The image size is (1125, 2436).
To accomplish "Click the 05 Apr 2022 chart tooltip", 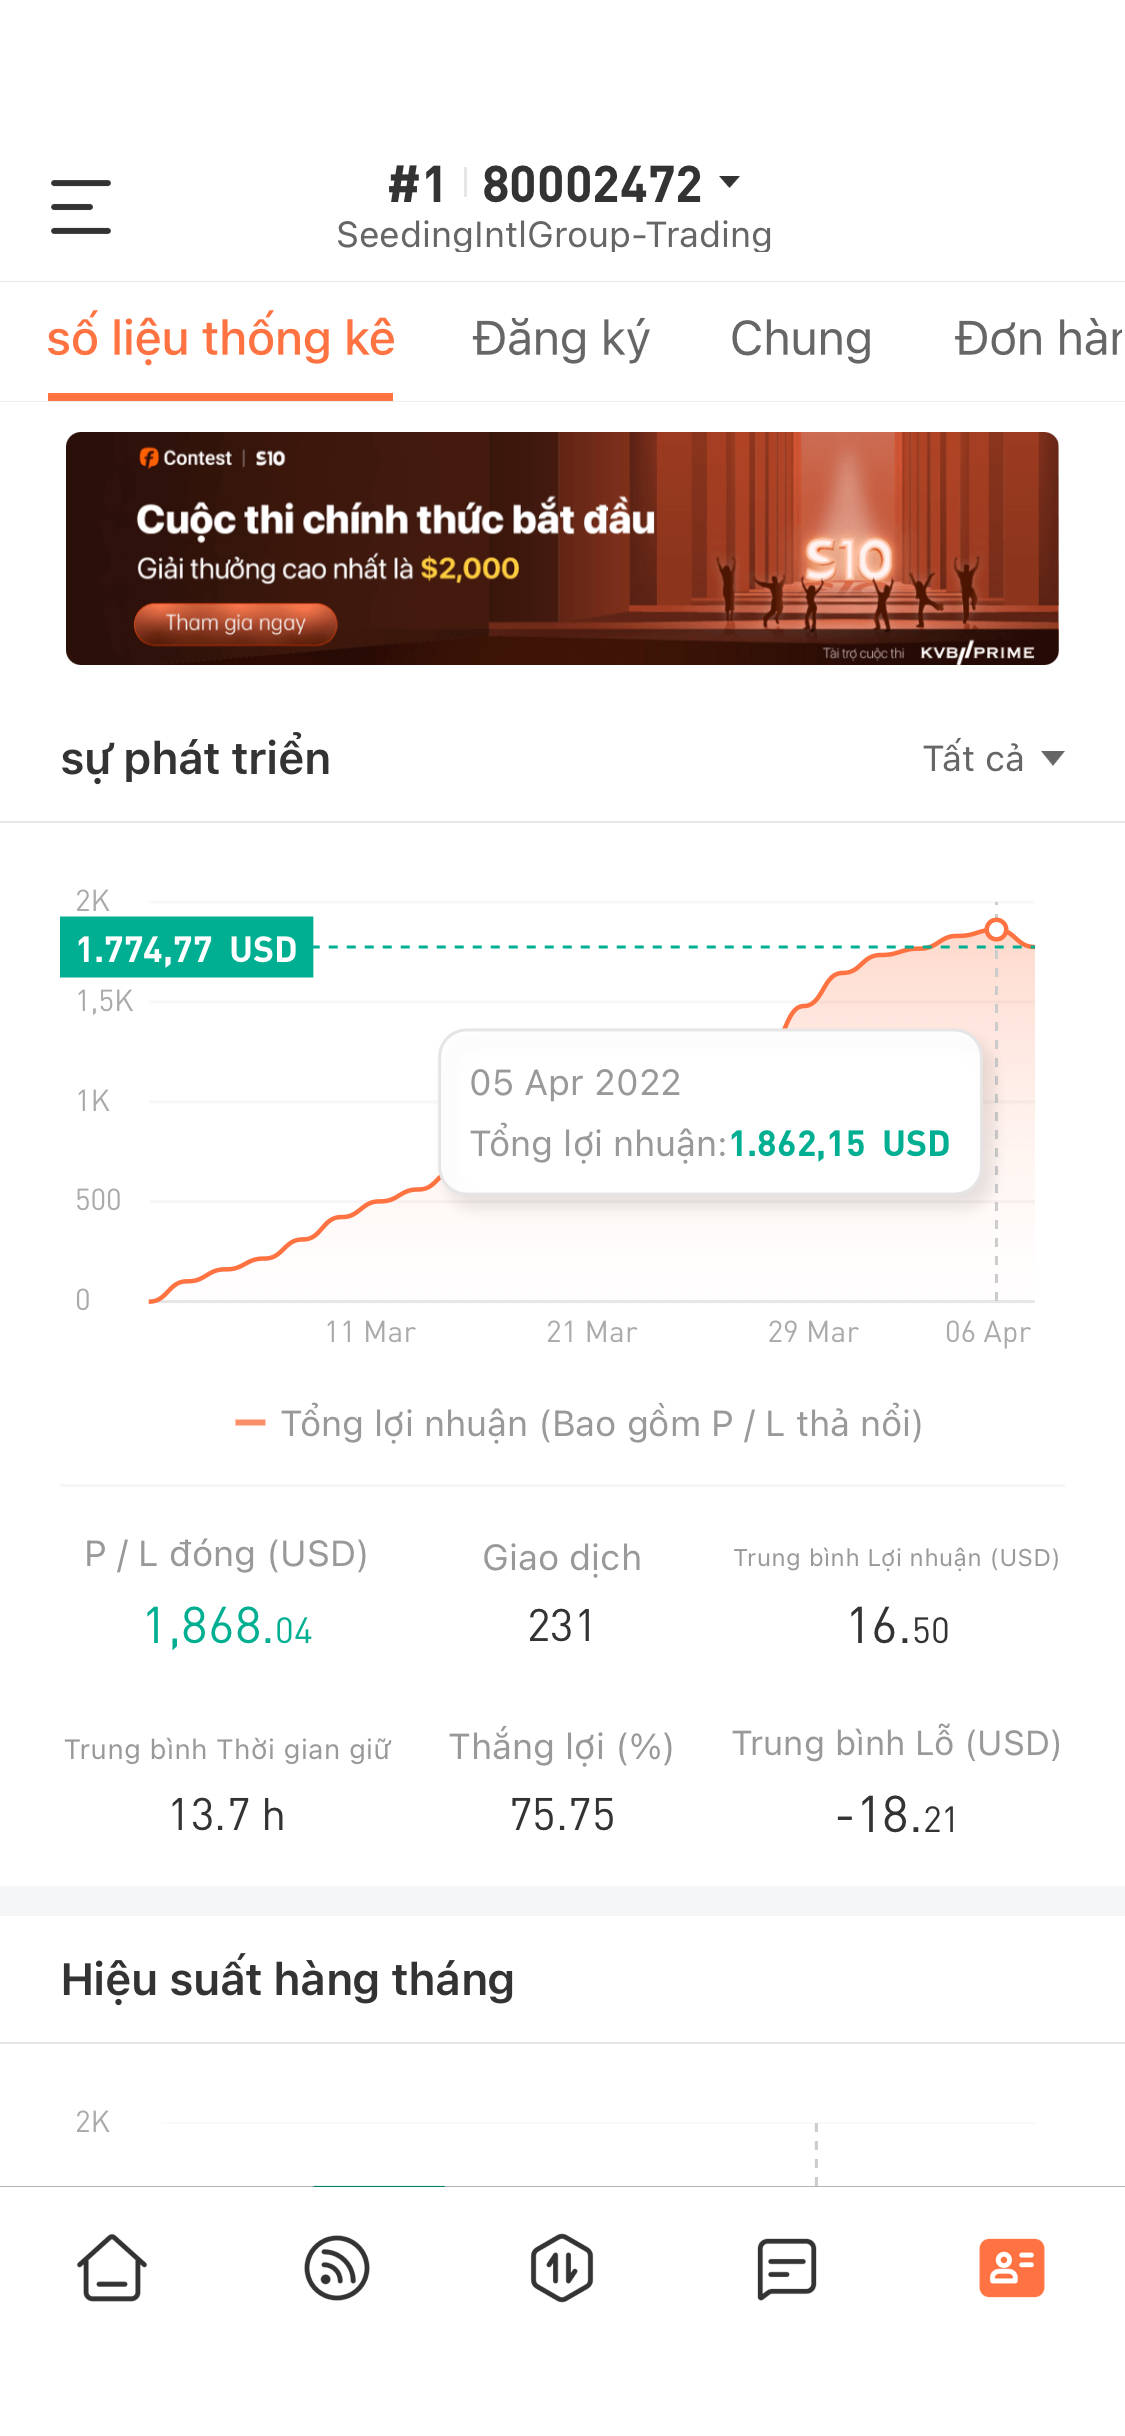I will [x=709, y=1112].
